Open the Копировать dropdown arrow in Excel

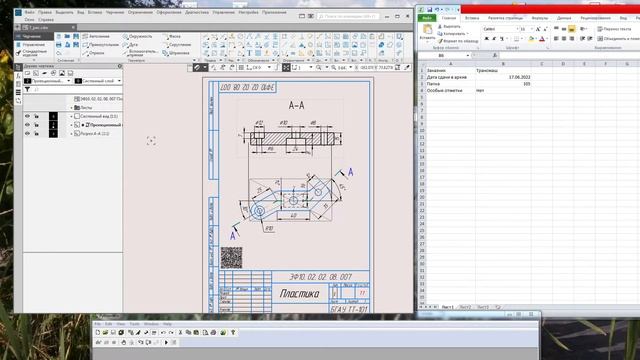click(467, 34)
